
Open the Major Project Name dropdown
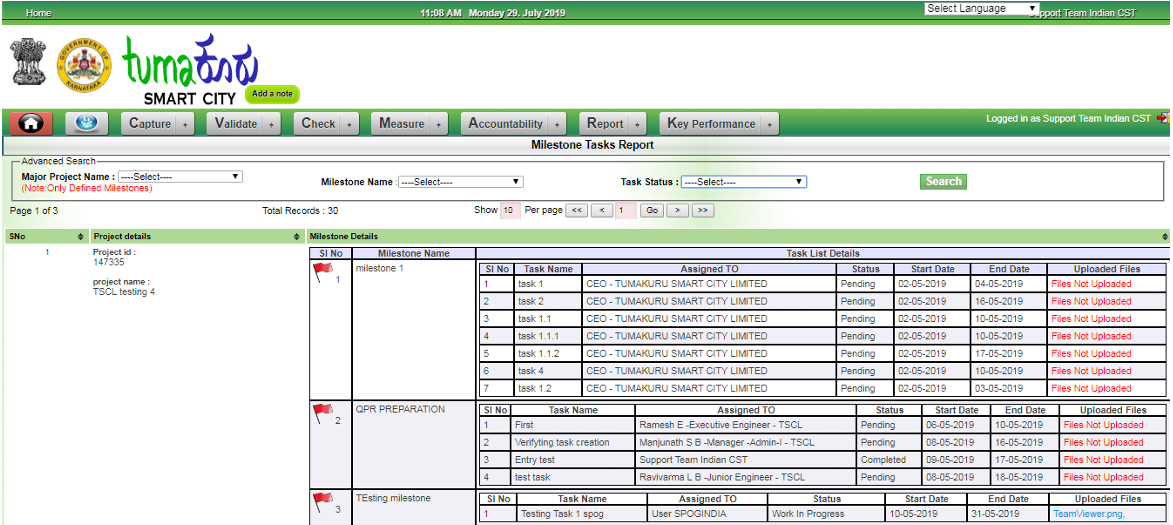coord(180,177)
